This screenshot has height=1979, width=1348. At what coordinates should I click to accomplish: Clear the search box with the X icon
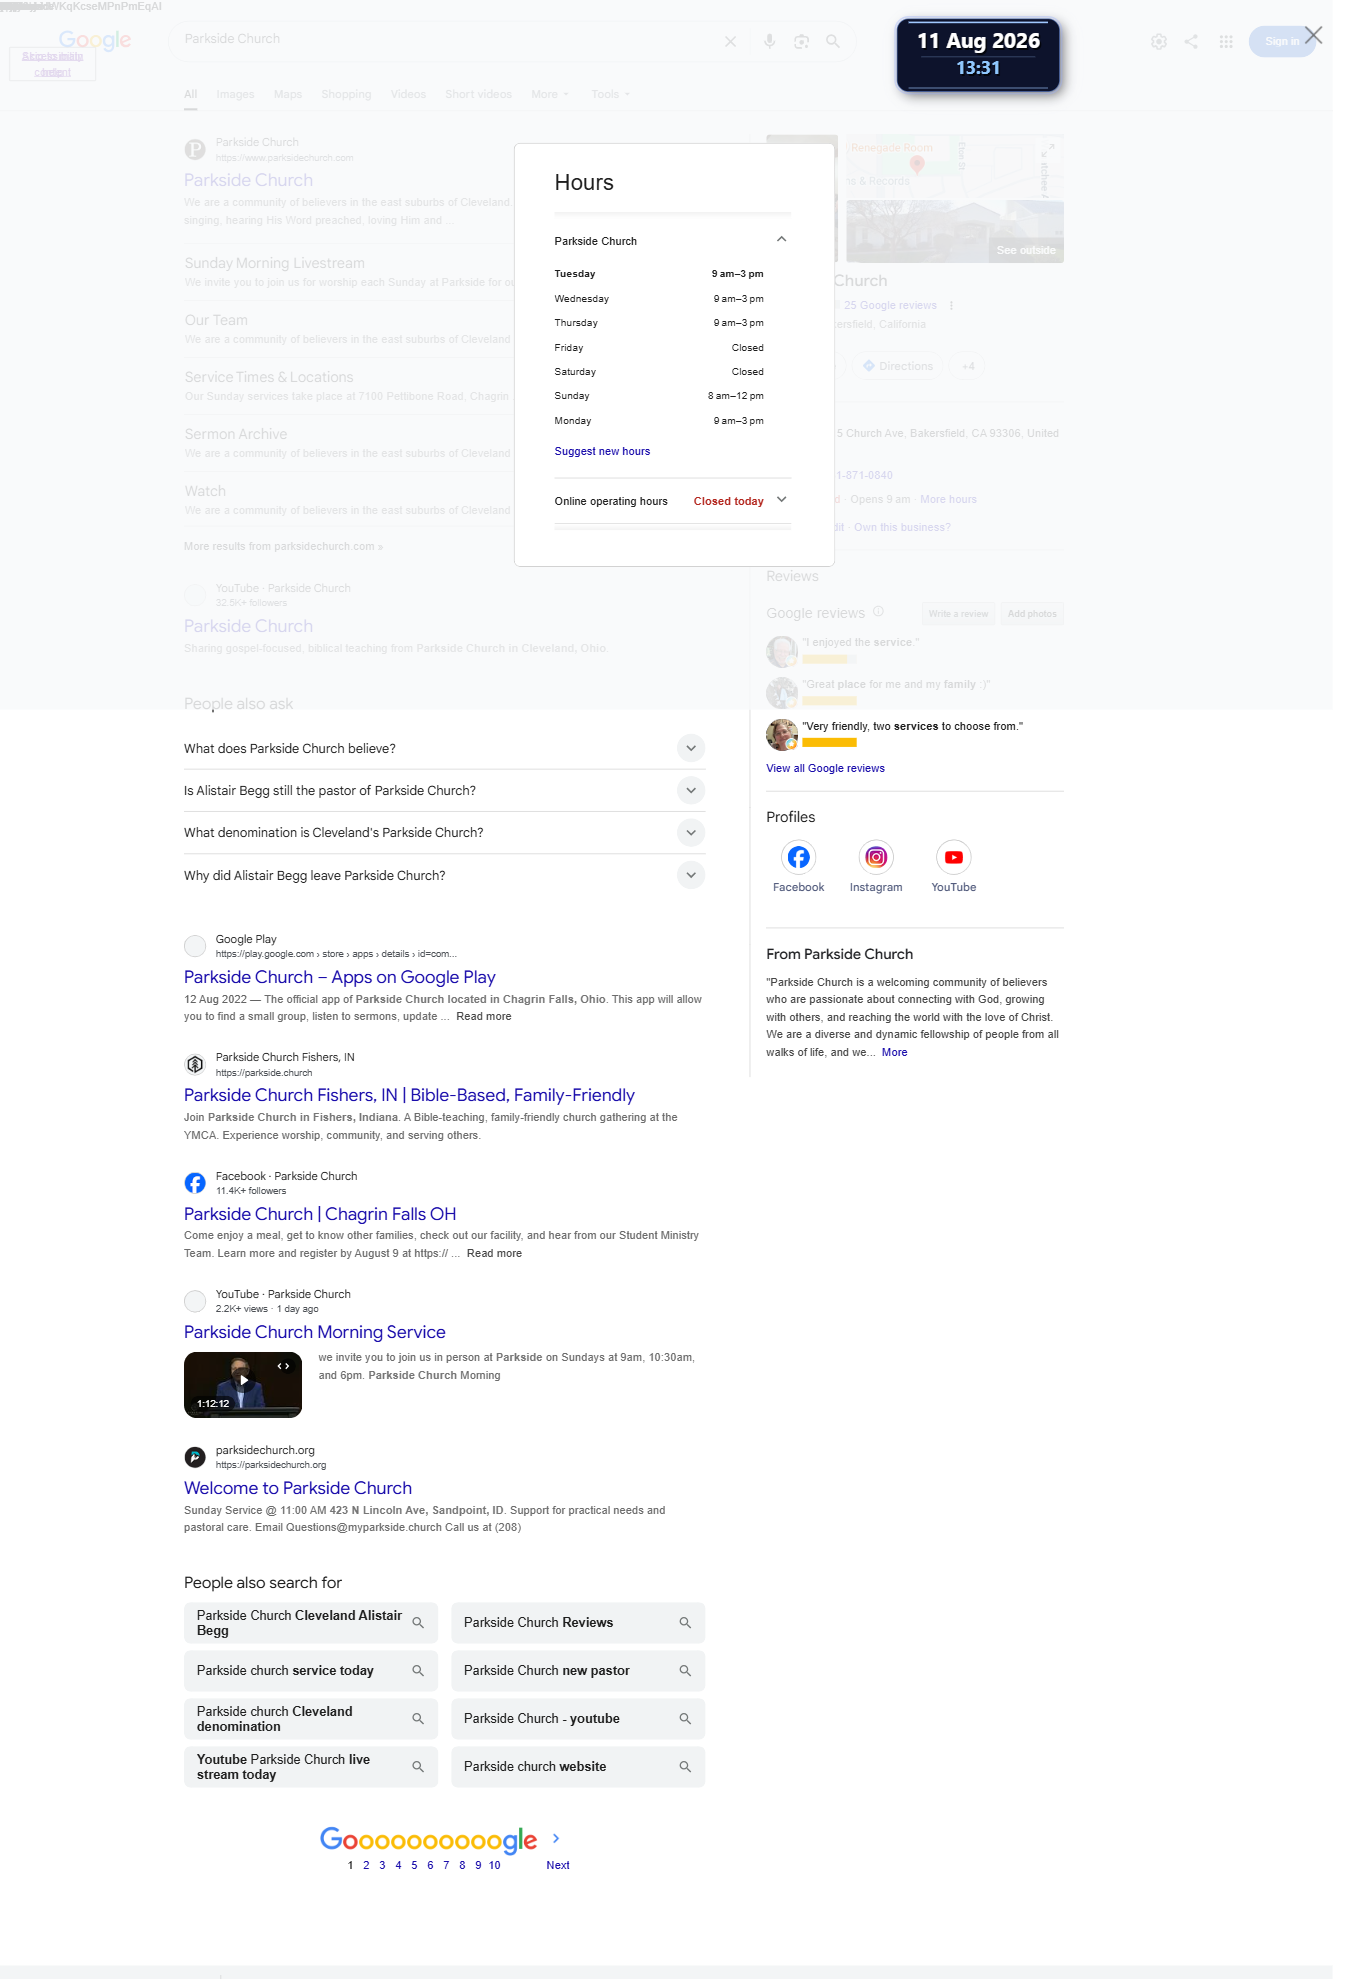point(730,42)
